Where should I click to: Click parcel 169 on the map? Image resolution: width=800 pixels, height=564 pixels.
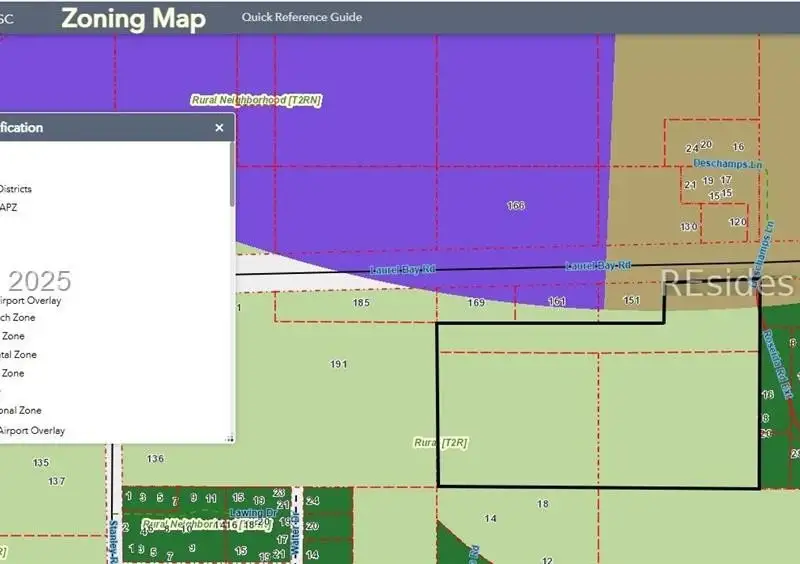click(x=476, y=302)
